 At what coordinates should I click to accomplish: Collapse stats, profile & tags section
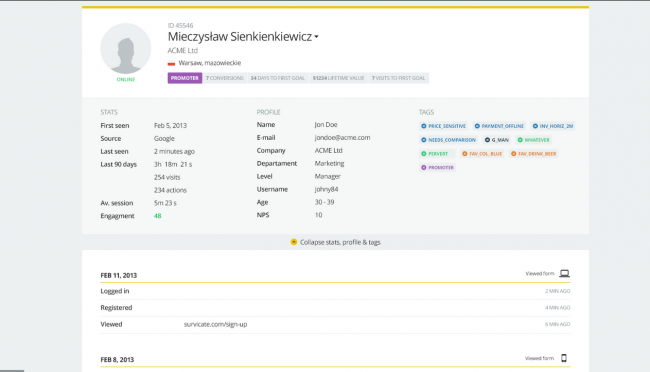(335, 242)
